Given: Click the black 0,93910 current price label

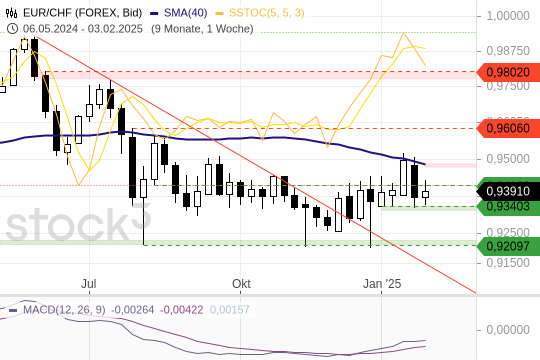Looking at the screenshot, I should coord(508,191).
